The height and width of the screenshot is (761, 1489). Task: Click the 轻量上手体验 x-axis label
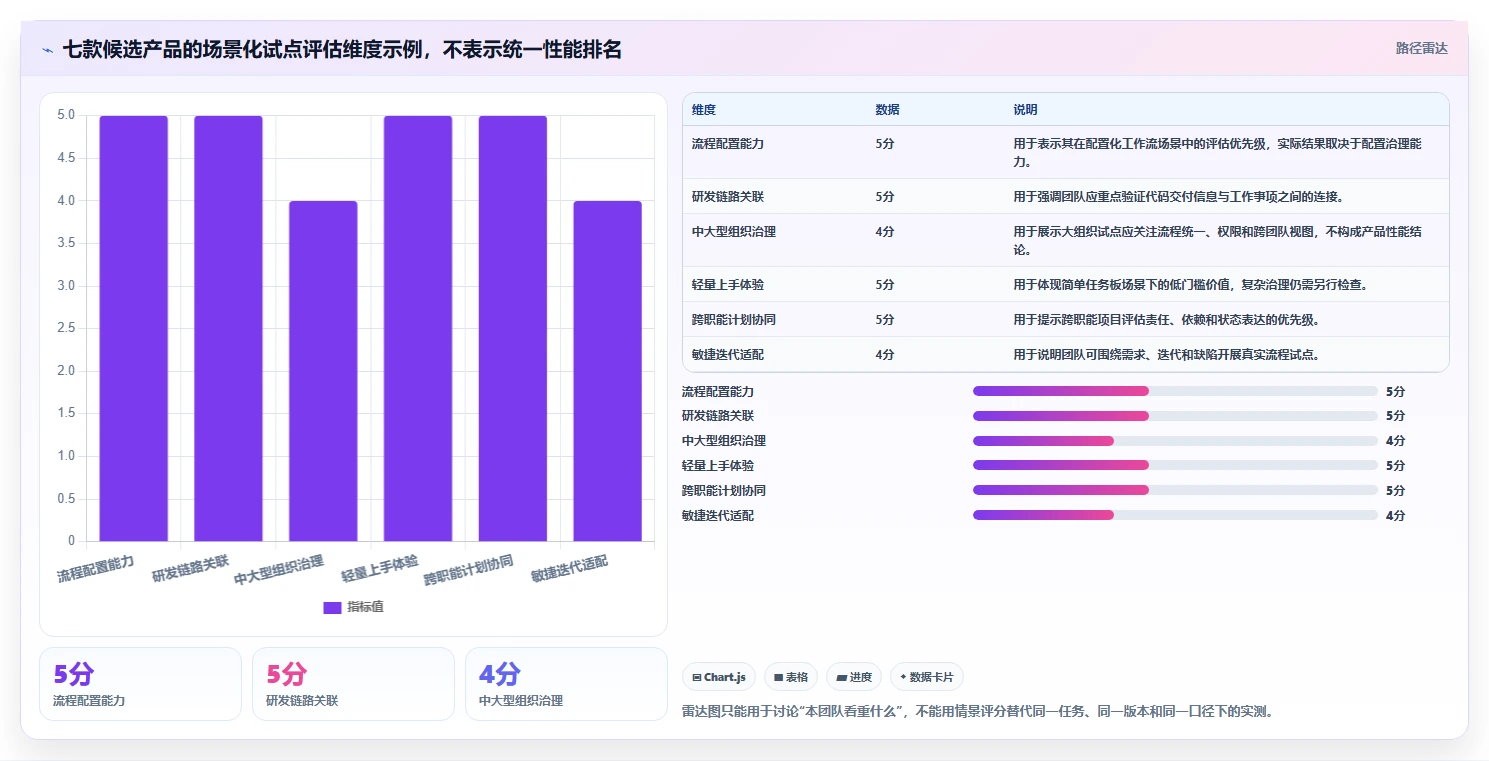380,568
